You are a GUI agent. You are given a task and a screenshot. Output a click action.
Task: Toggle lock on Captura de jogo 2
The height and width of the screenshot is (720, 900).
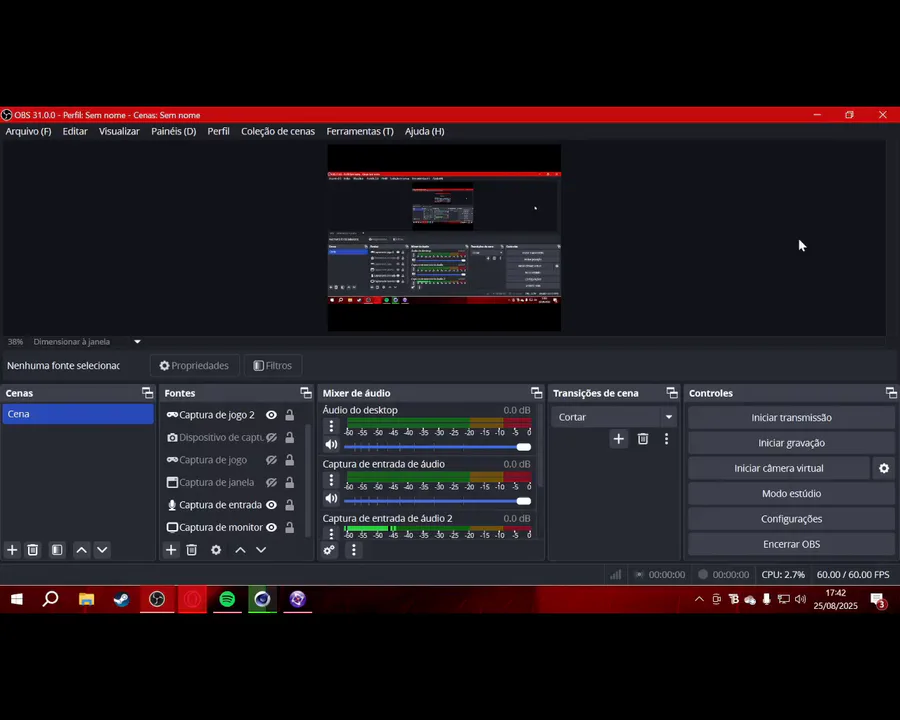(x=290, y=415)
